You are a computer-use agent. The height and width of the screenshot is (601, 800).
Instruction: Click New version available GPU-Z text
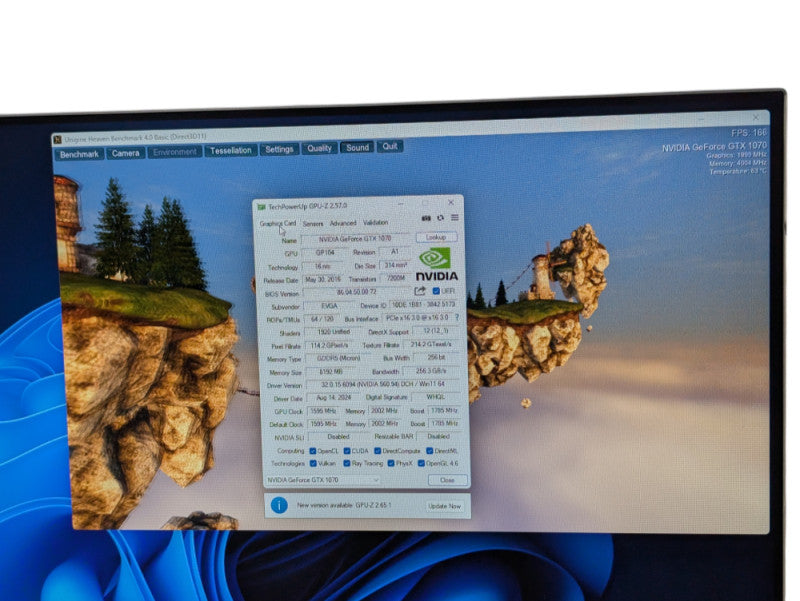(x=344, y=505)
